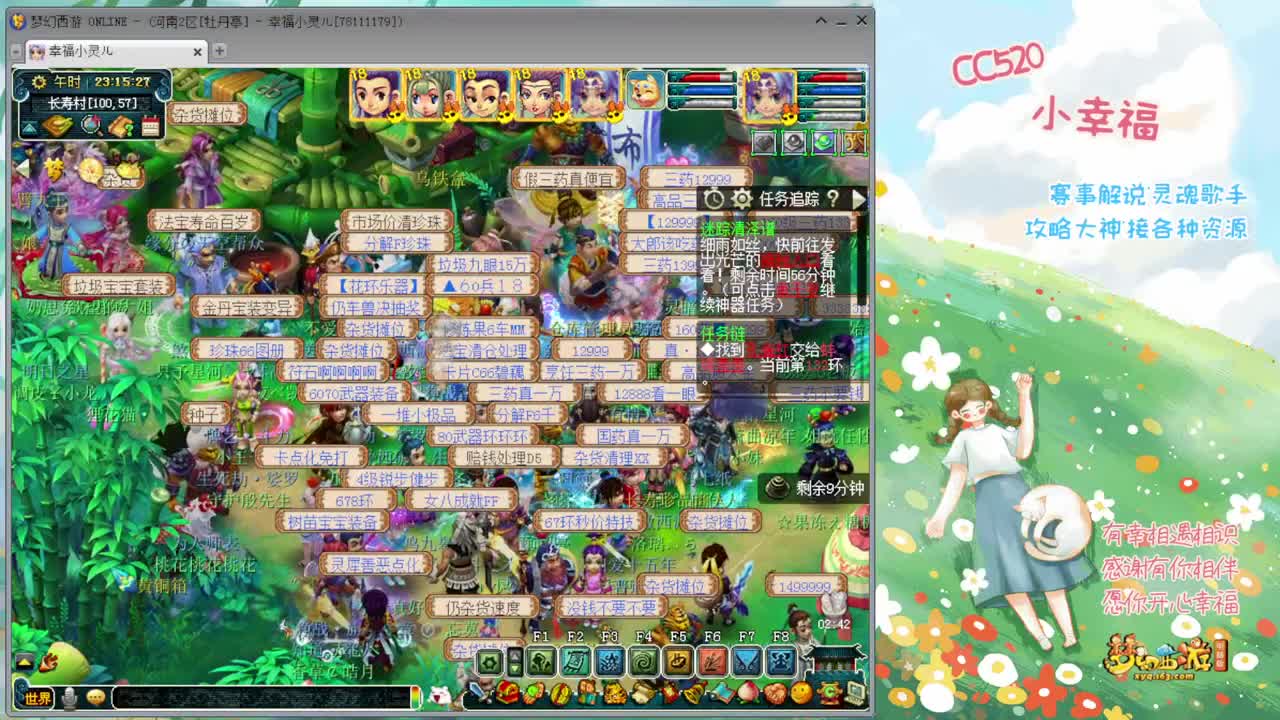Use the F7 blue skill slot

(x=747, y=661)
